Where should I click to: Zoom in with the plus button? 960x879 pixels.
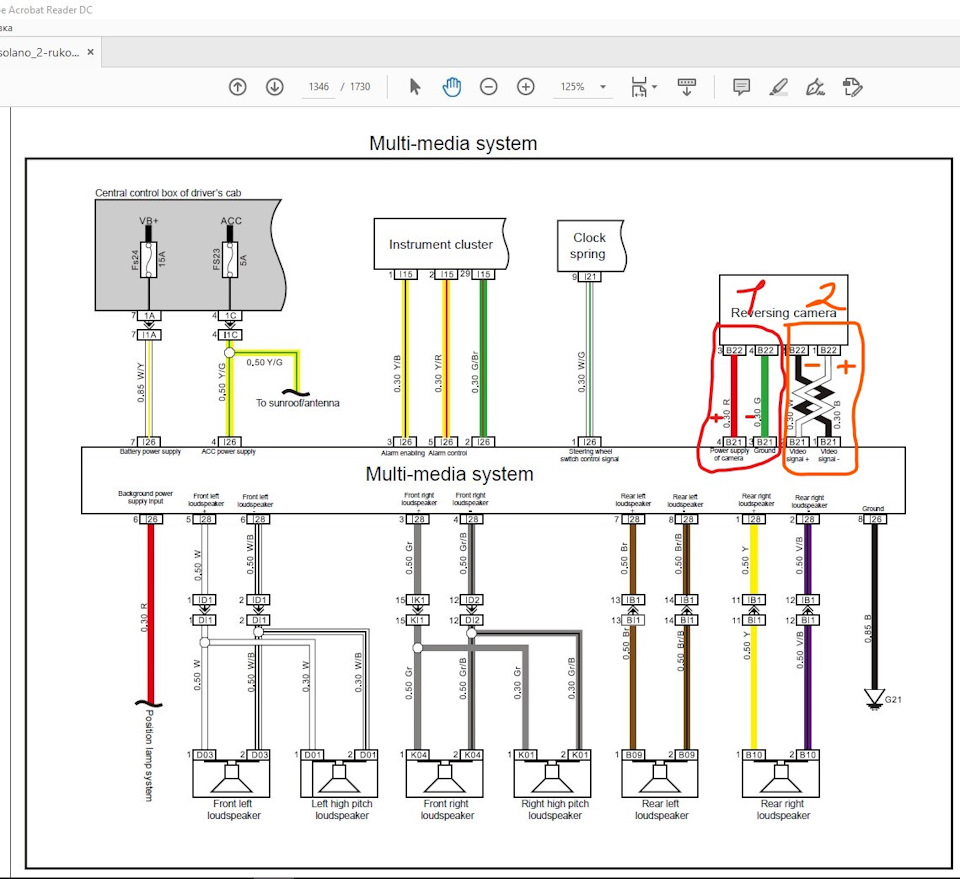(525, 87)
